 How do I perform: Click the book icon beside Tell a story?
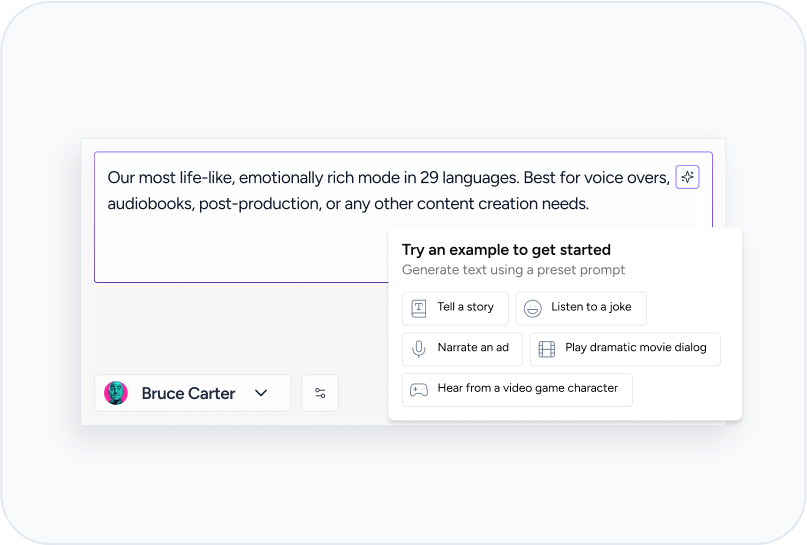tap(419, 309)
